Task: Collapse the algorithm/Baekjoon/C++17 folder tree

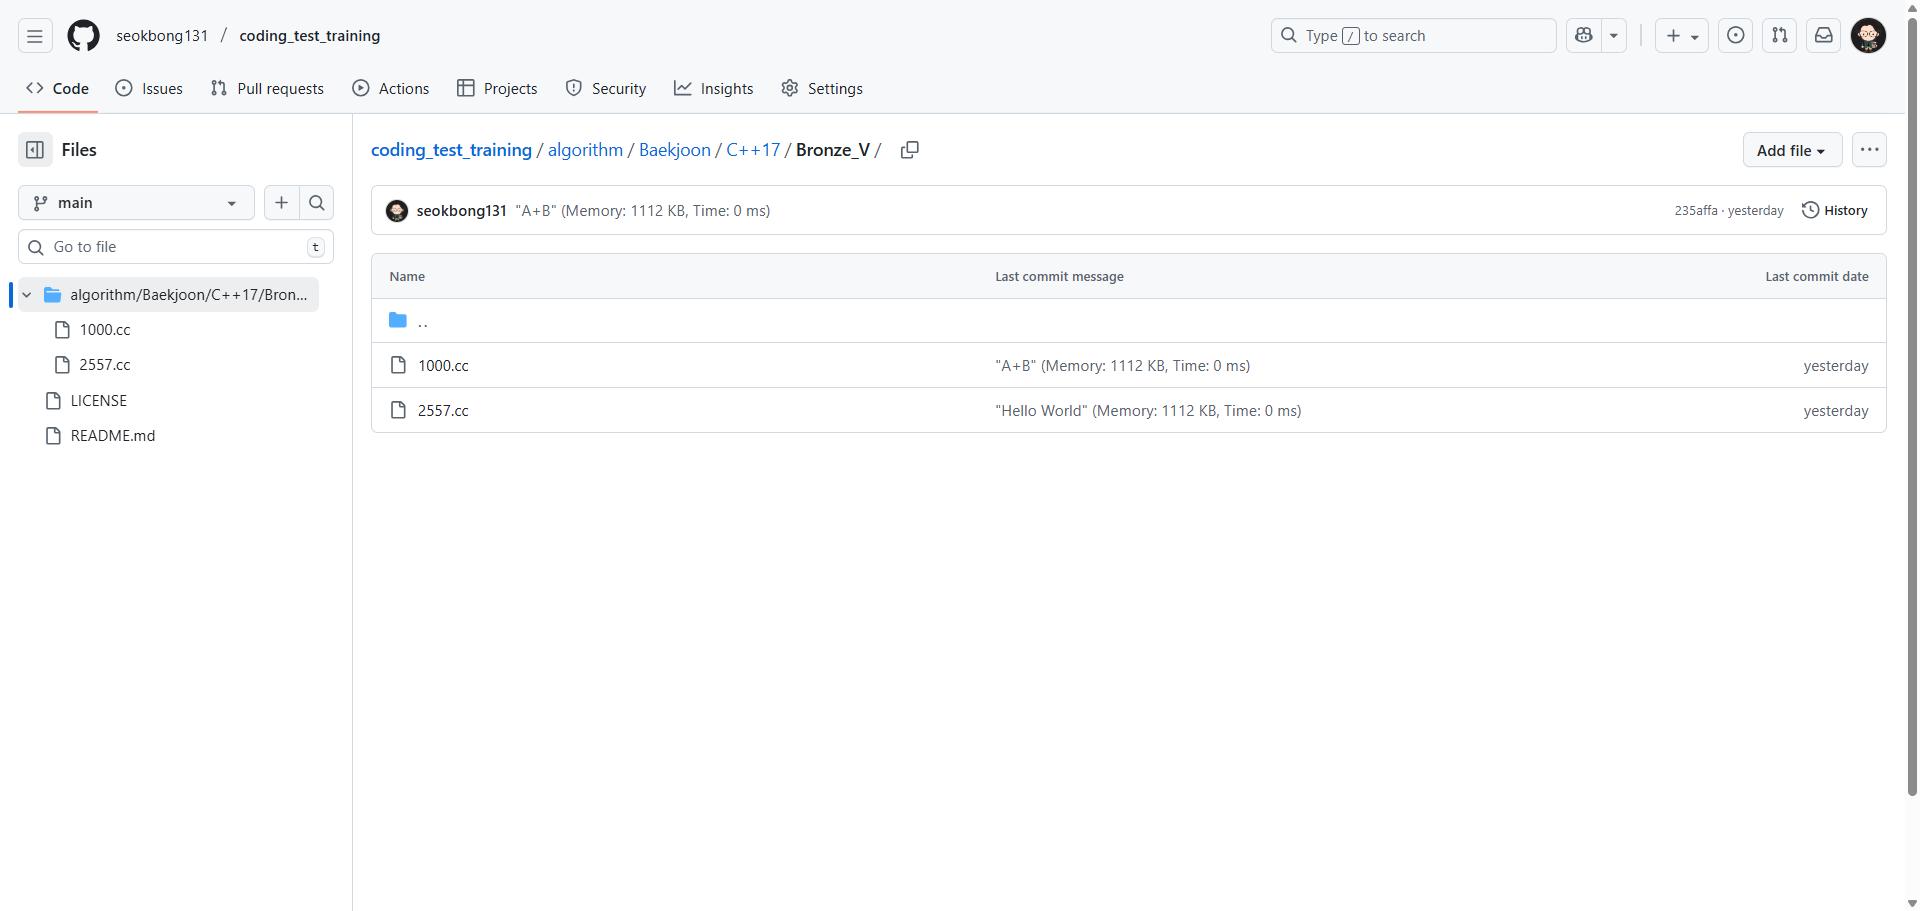Action: (x=27, y=295)
